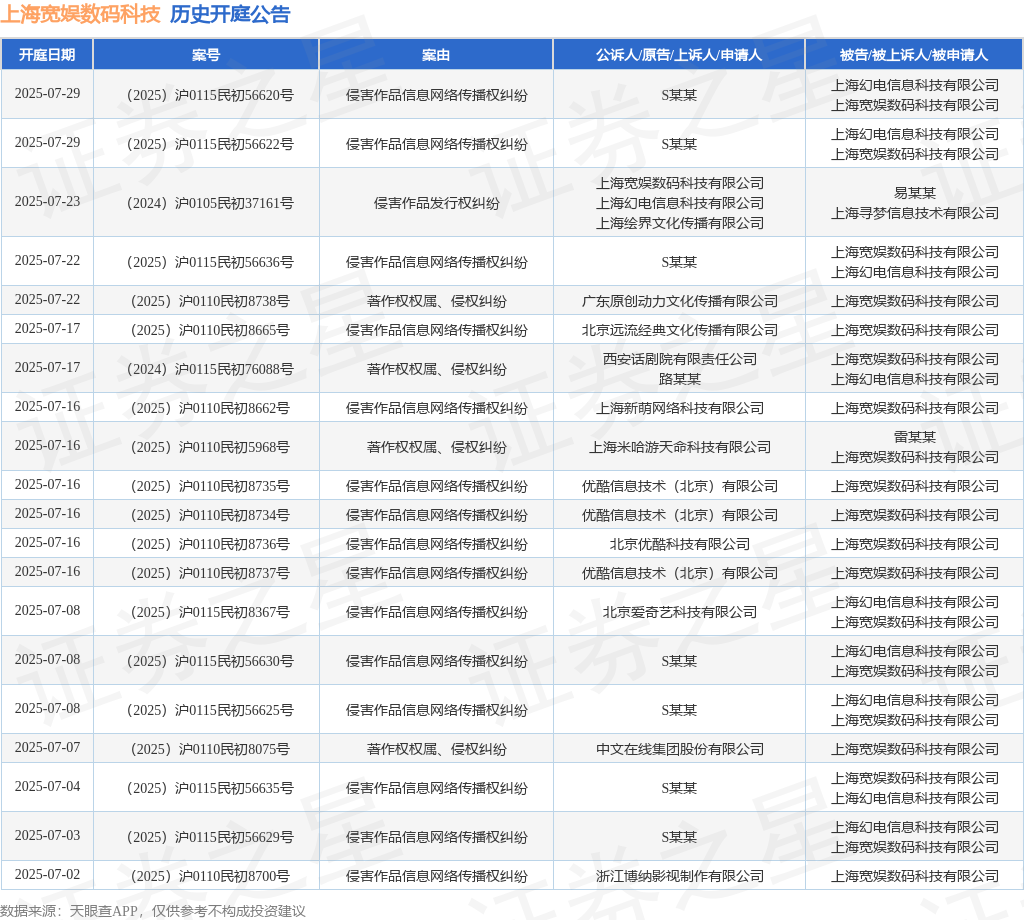The image size is (1024, 920).
Task: Click the date 2025-07-07
Action: 47,747
